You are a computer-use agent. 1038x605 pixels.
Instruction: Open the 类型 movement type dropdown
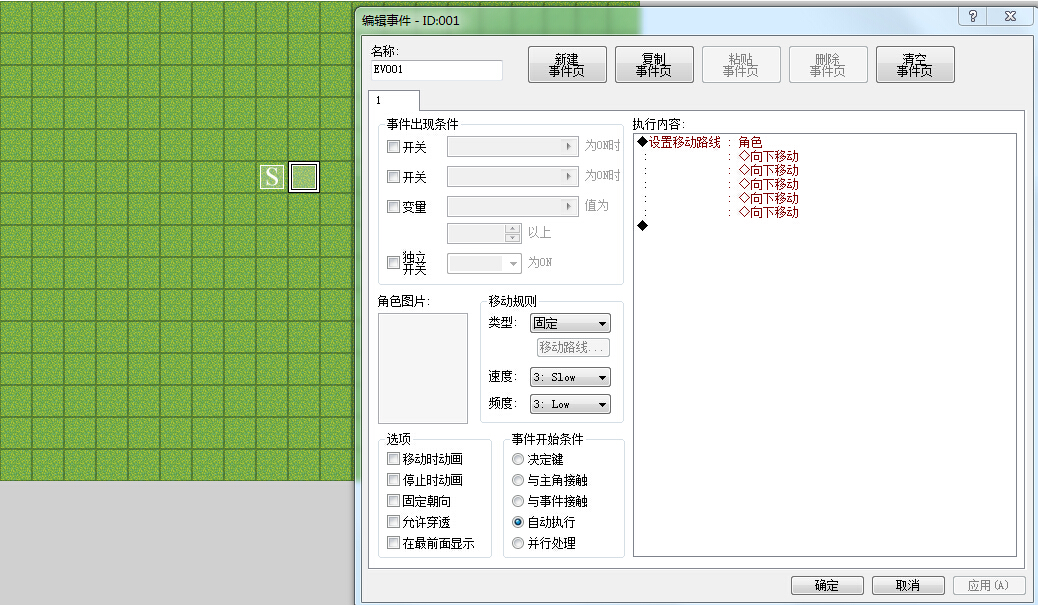point(570,323)
